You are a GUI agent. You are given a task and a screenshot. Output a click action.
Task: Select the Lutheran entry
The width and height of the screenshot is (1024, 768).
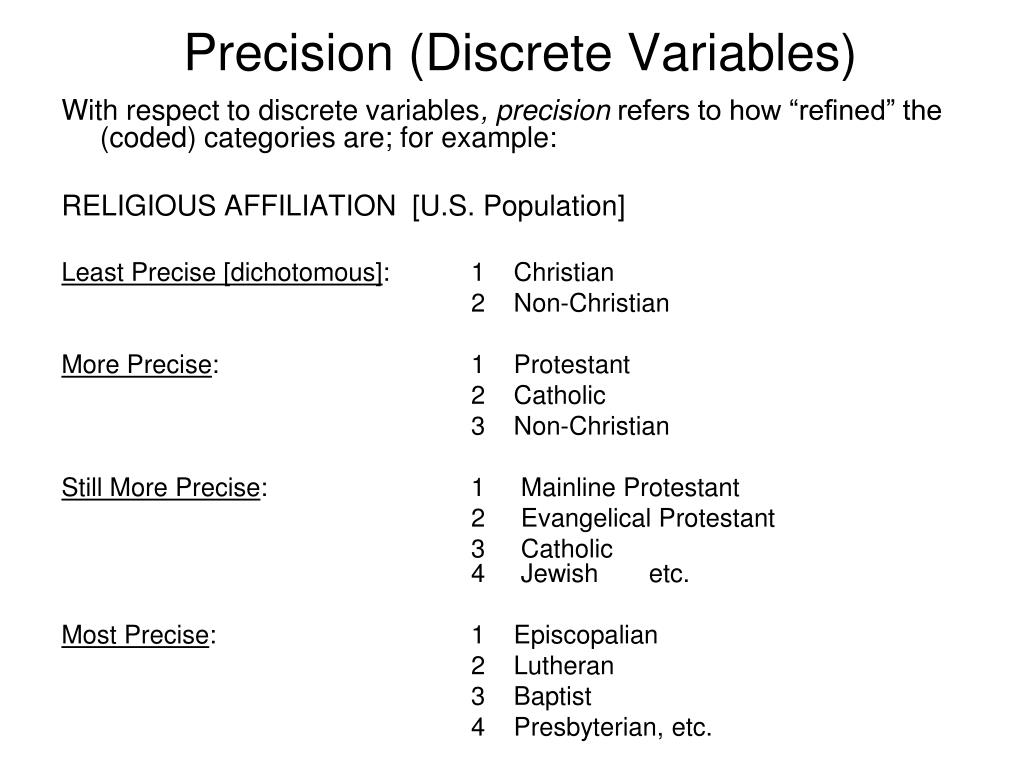click(564, 665)
